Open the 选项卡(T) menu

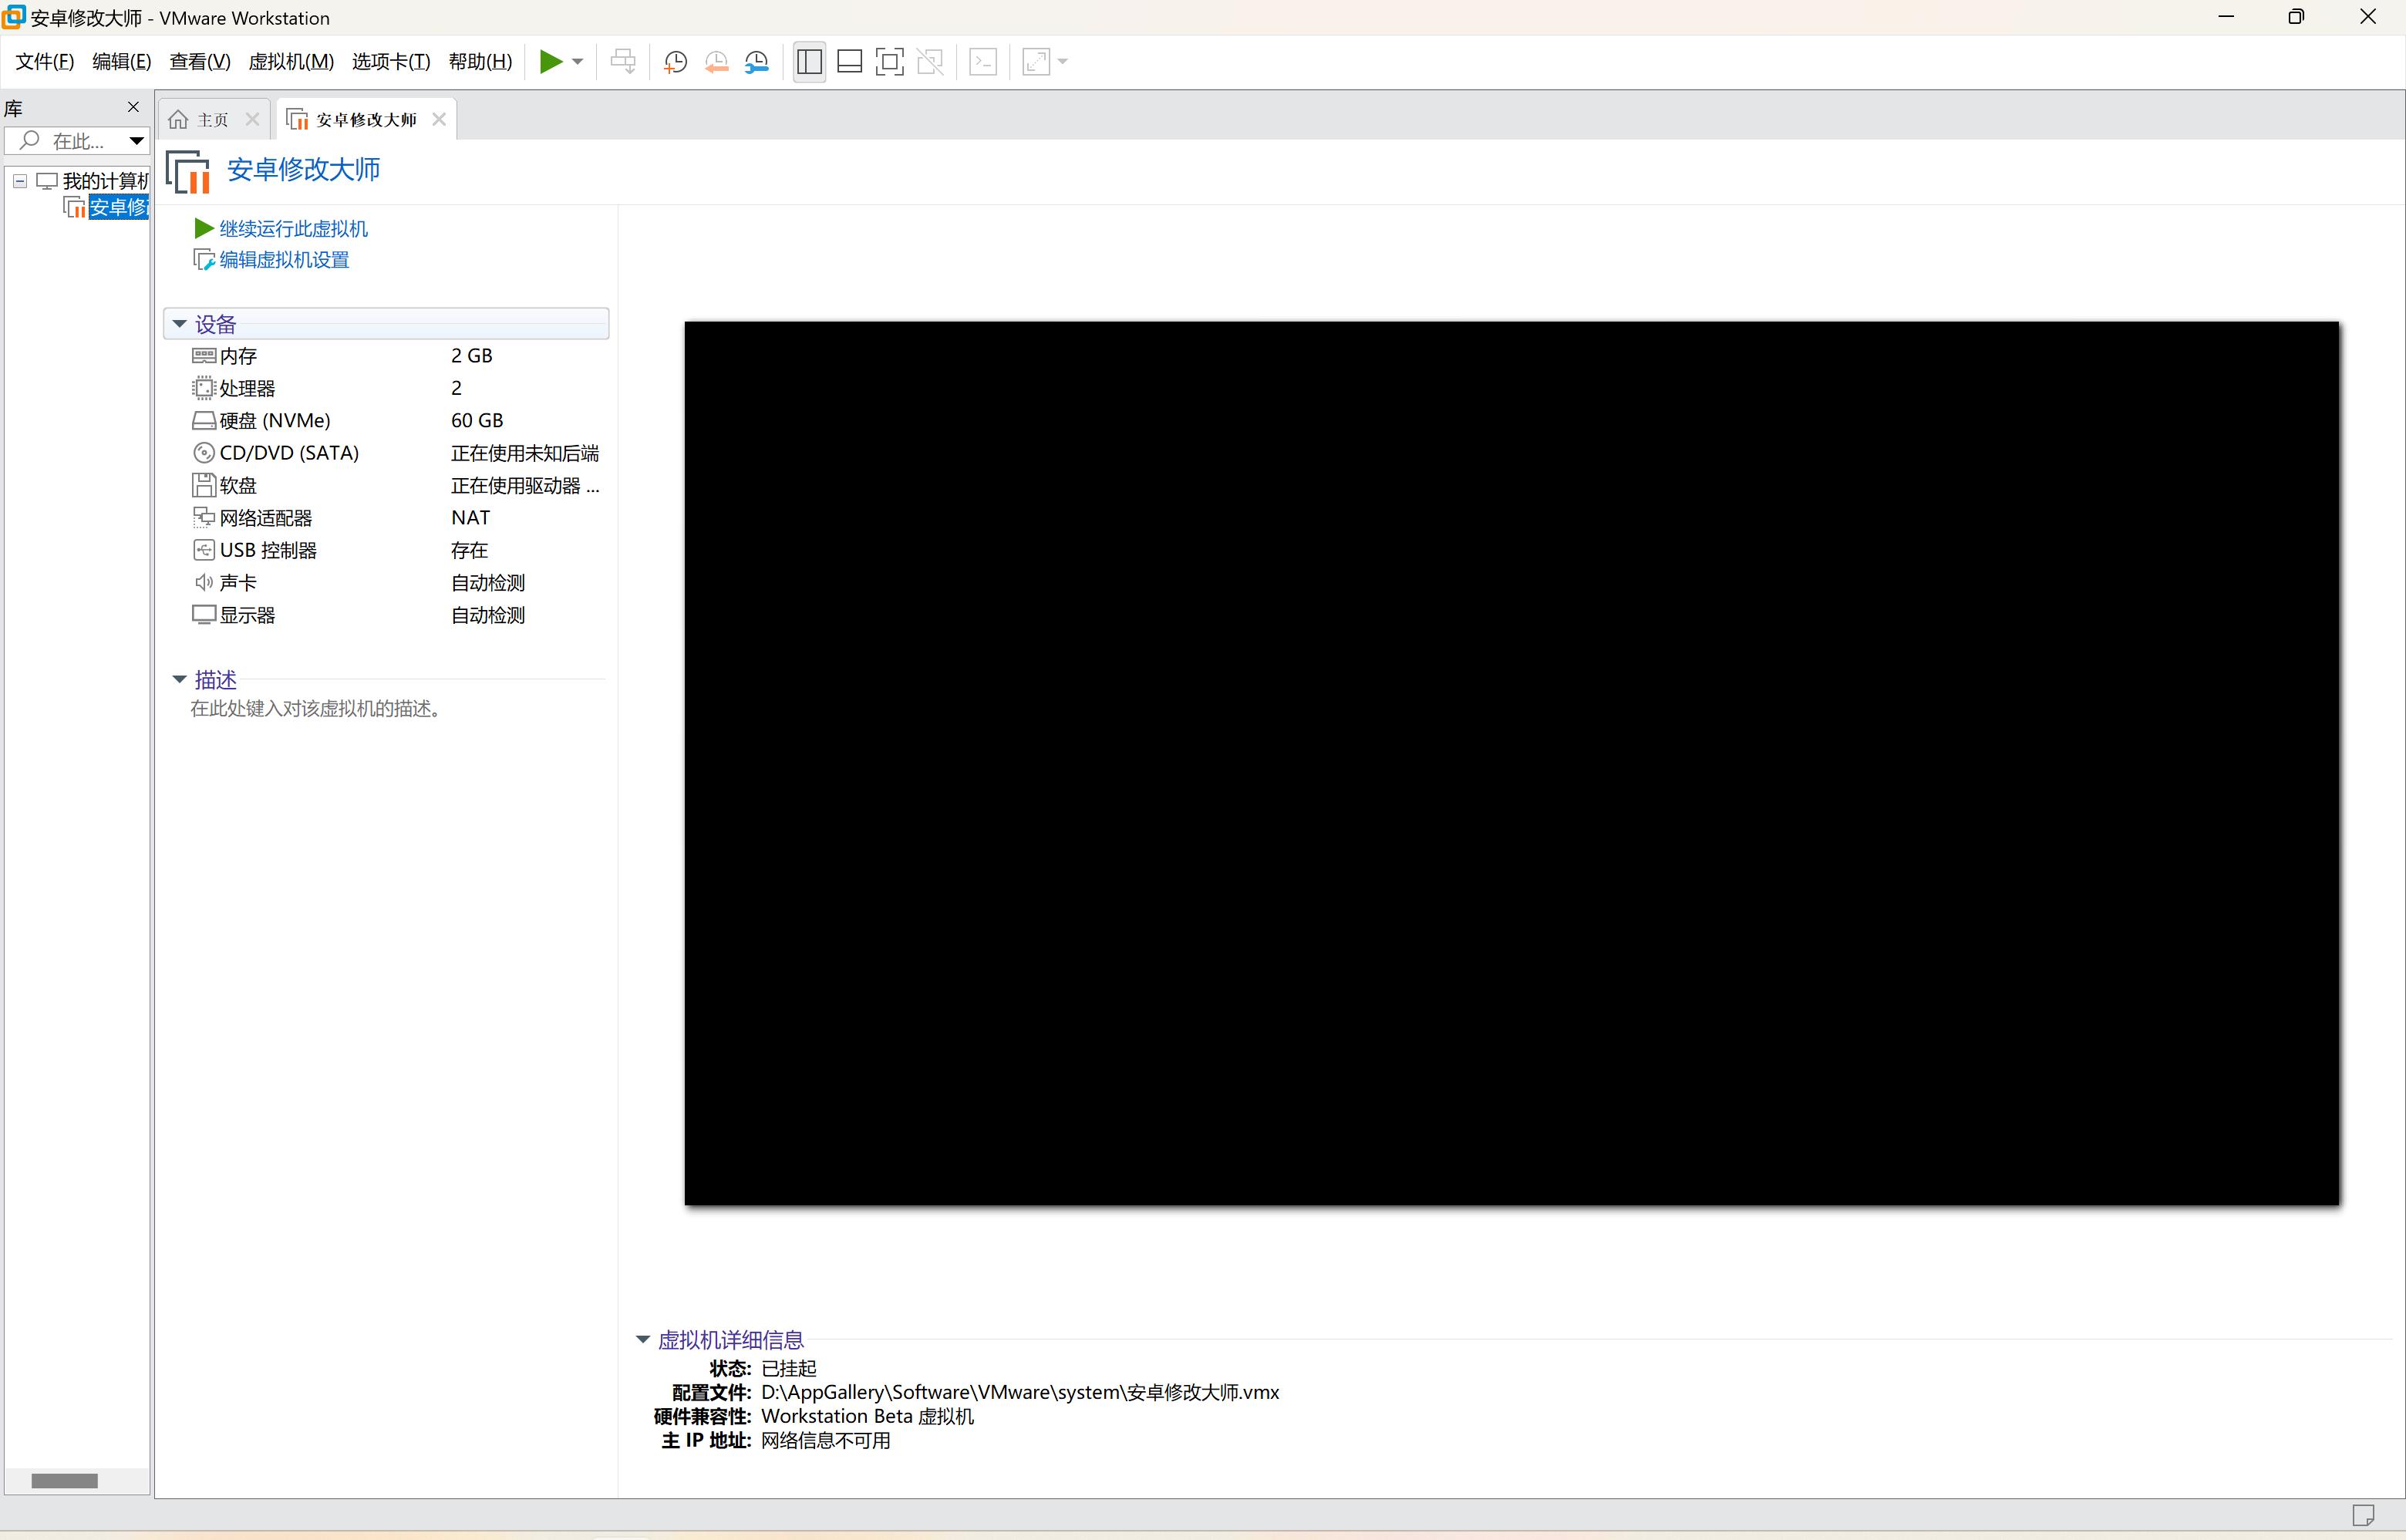click(x=391, y=62)
